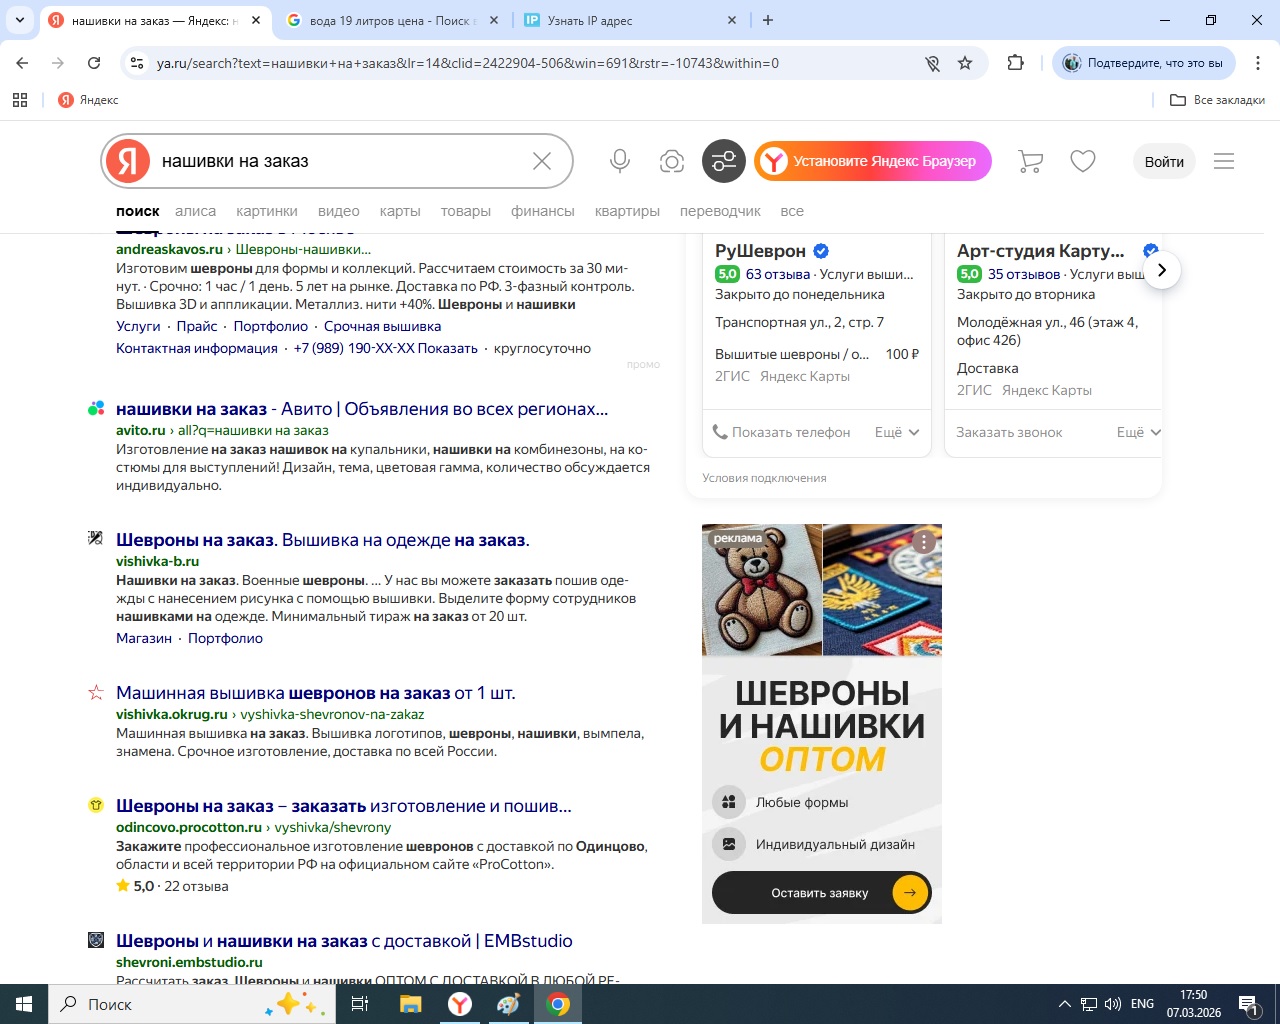
Task: Go back to previous page
Action: (23, 63)
